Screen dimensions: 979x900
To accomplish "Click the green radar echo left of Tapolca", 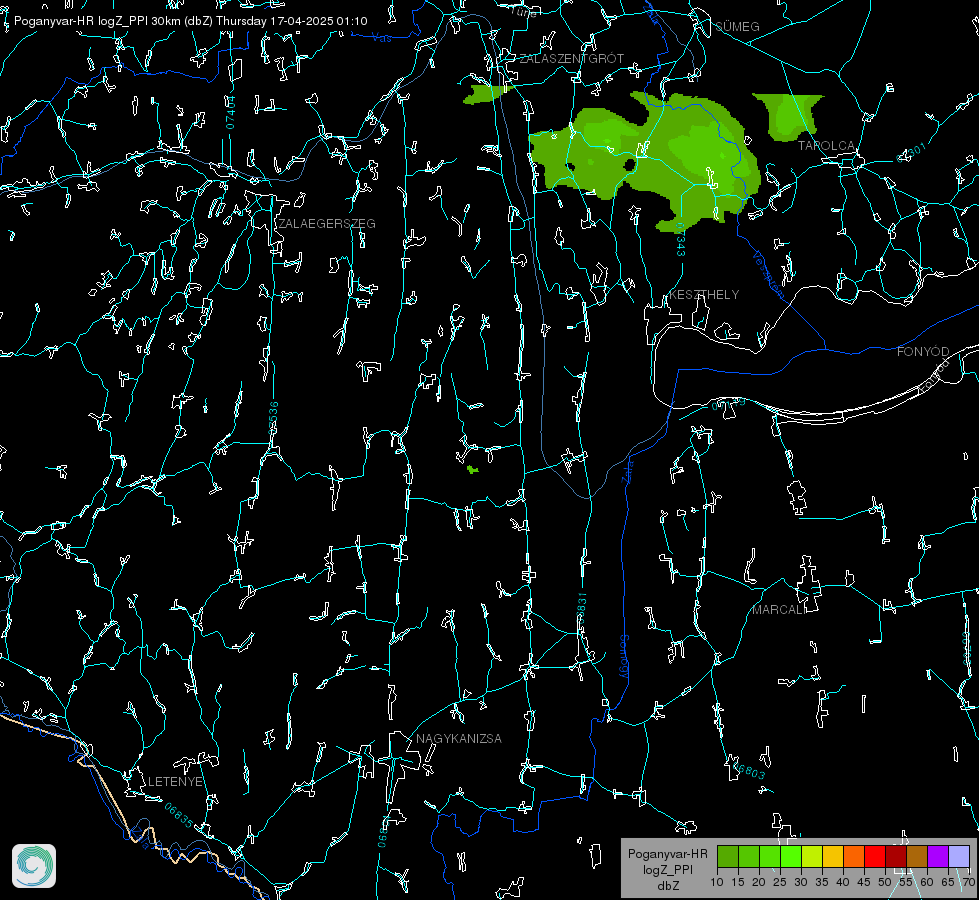I will coord(788,116).
